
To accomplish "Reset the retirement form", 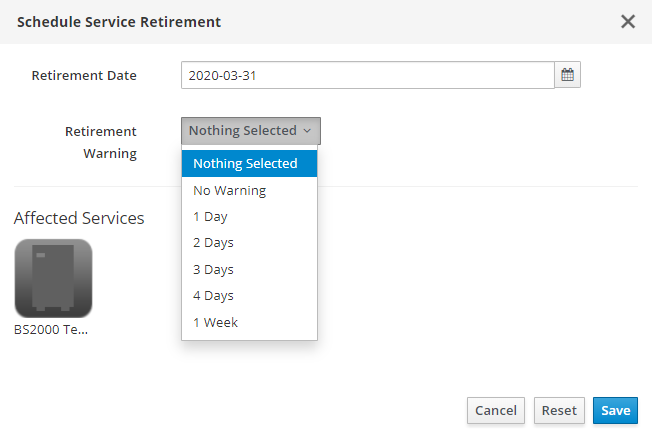I will click(559, 411).
